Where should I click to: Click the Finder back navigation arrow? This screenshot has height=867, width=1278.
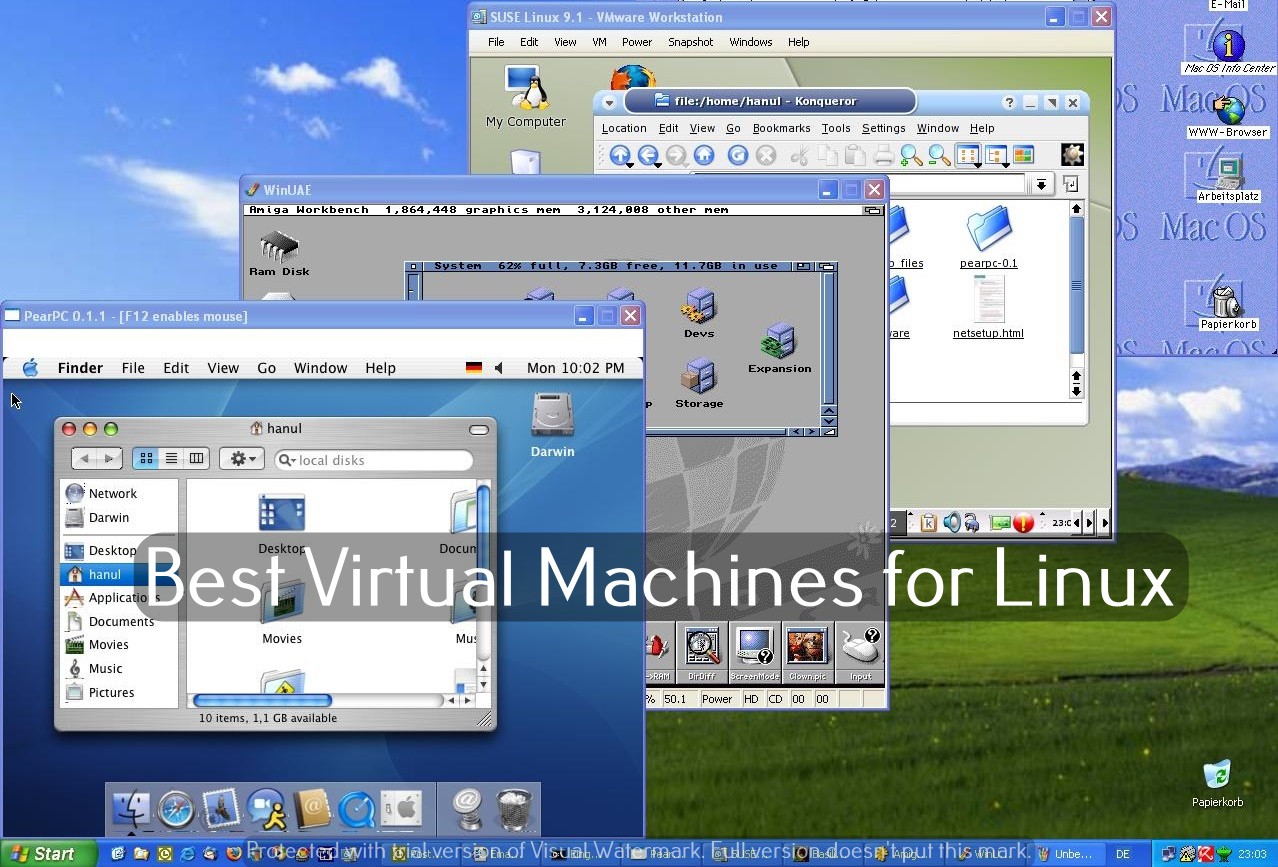pos(85,458)
